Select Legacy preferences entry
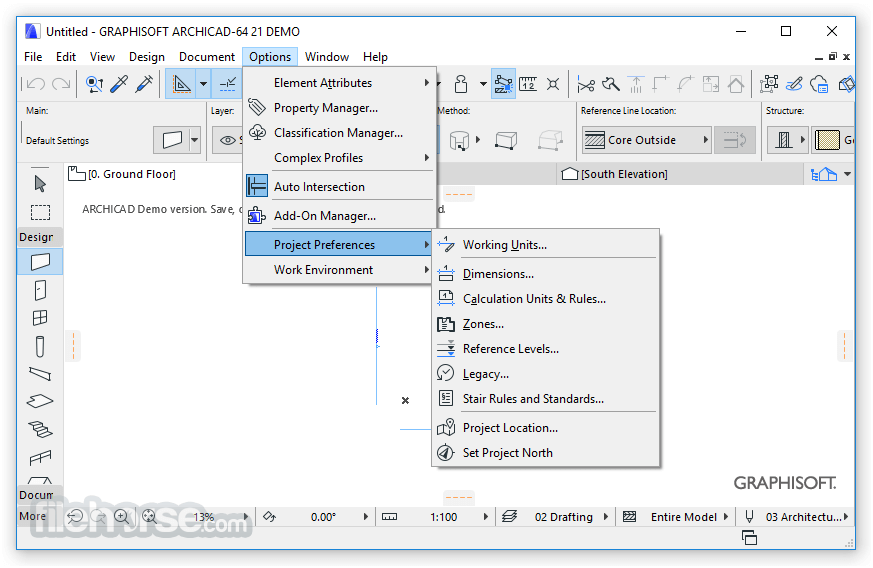Screen dimensions: 873x568 point(546,374)
